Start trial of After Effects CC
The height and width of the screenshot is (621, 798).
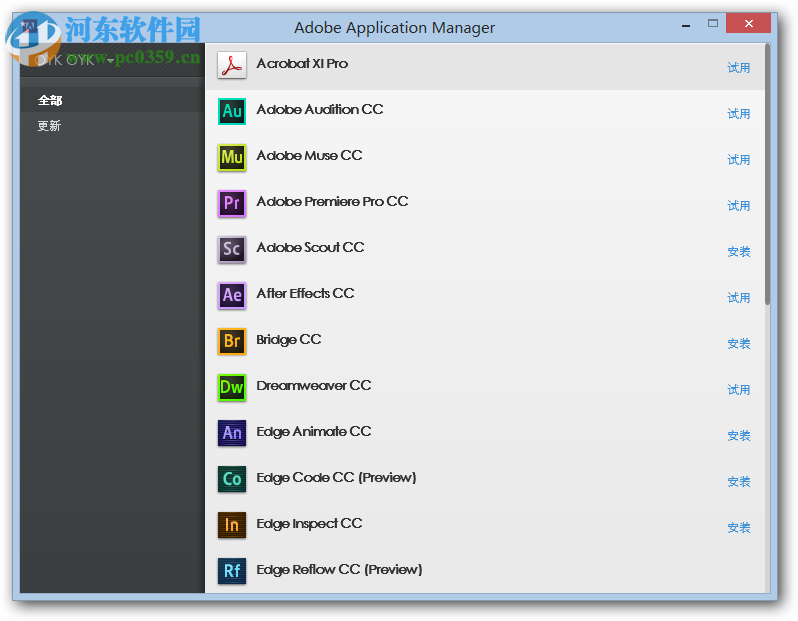click(x=738, y=298)
